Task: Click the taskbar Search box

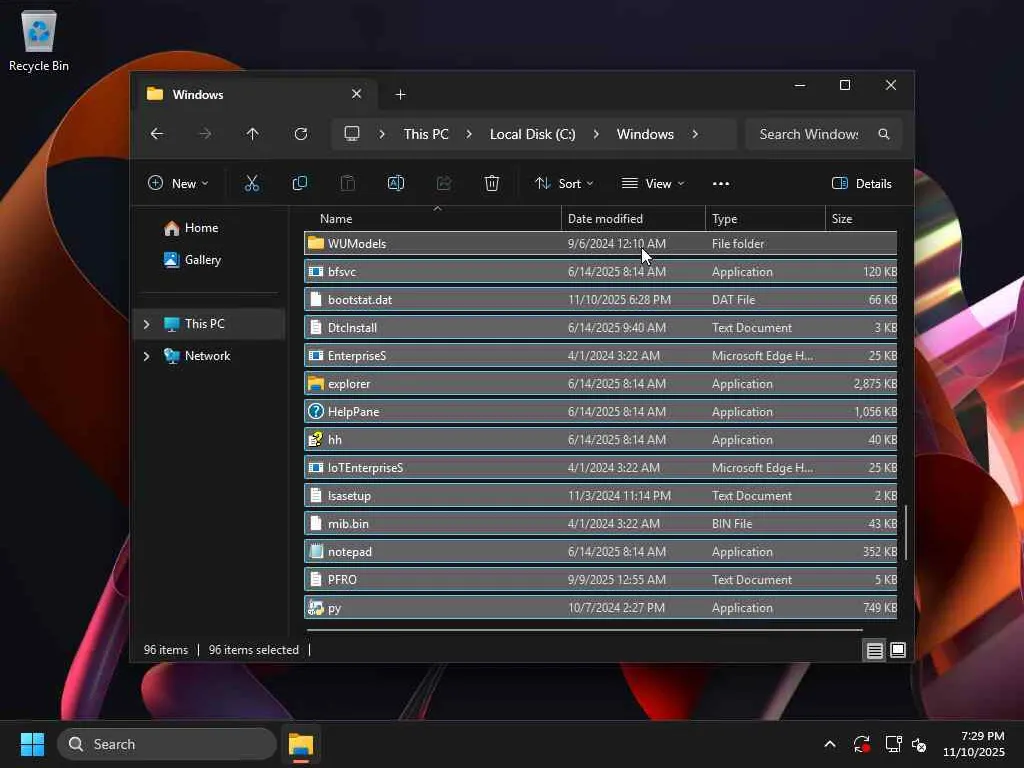Action: [167, 744]
